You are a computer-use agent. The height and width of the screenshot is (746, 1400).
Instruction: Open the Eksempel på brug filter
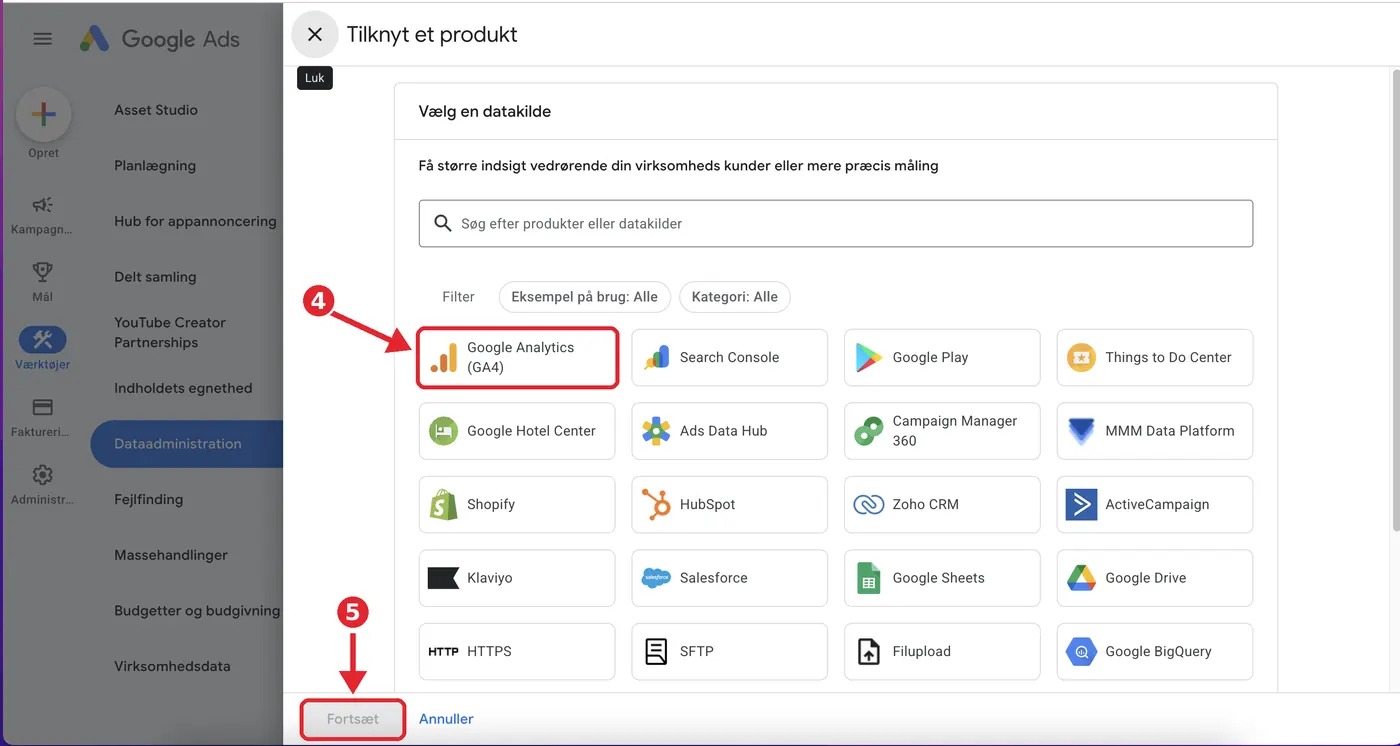(x=585, y=297)
